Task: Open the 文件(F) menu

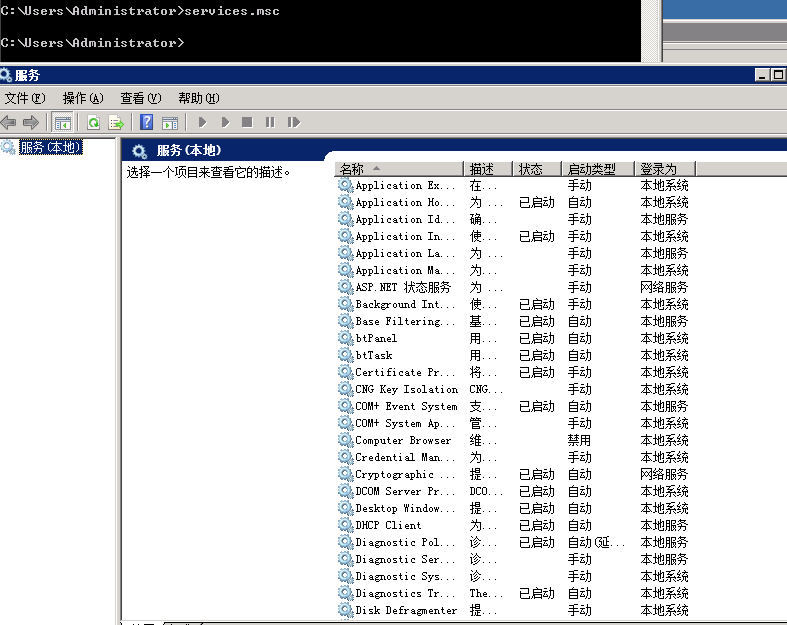Action: (25, 98)
